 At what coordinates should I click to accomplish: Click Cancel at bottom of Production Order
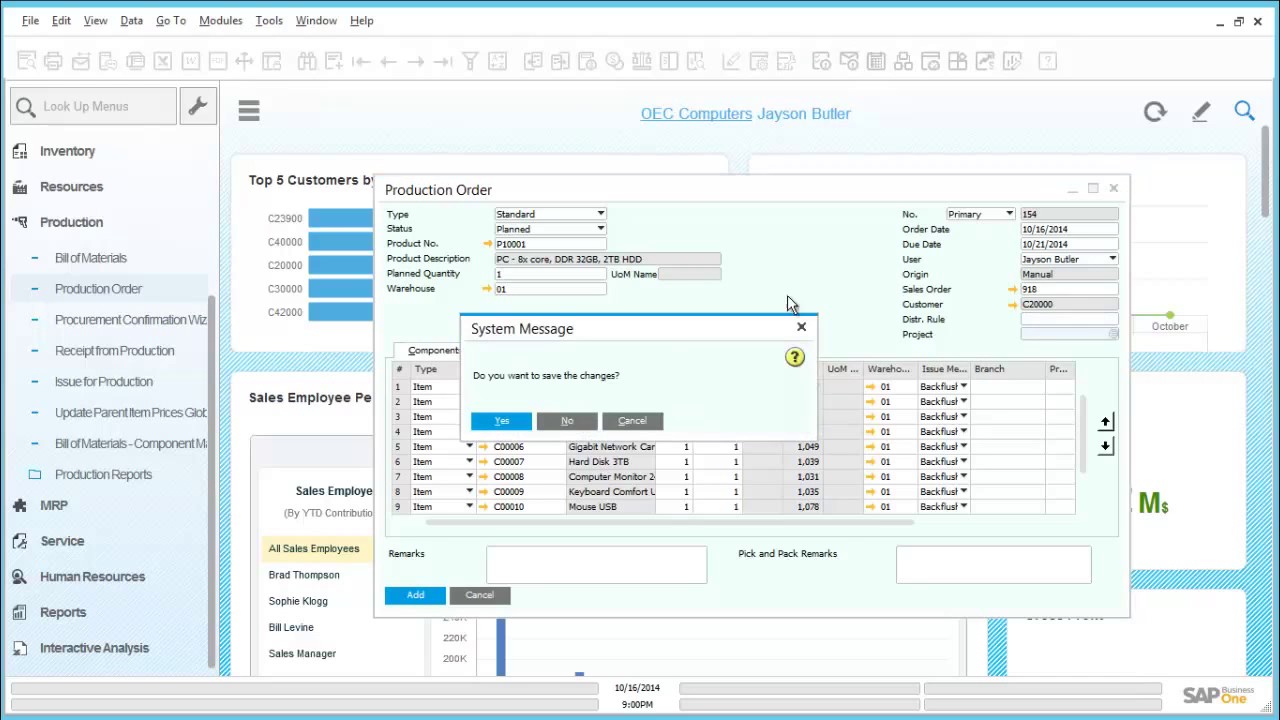[x=479, y=595]
